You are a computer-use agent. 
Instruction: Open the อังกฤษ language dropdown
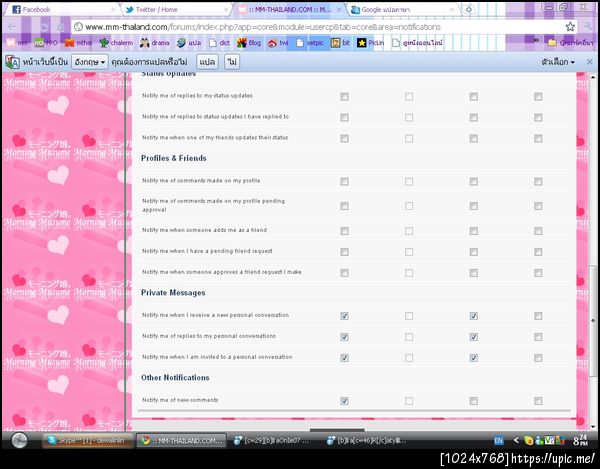point(90,62)
